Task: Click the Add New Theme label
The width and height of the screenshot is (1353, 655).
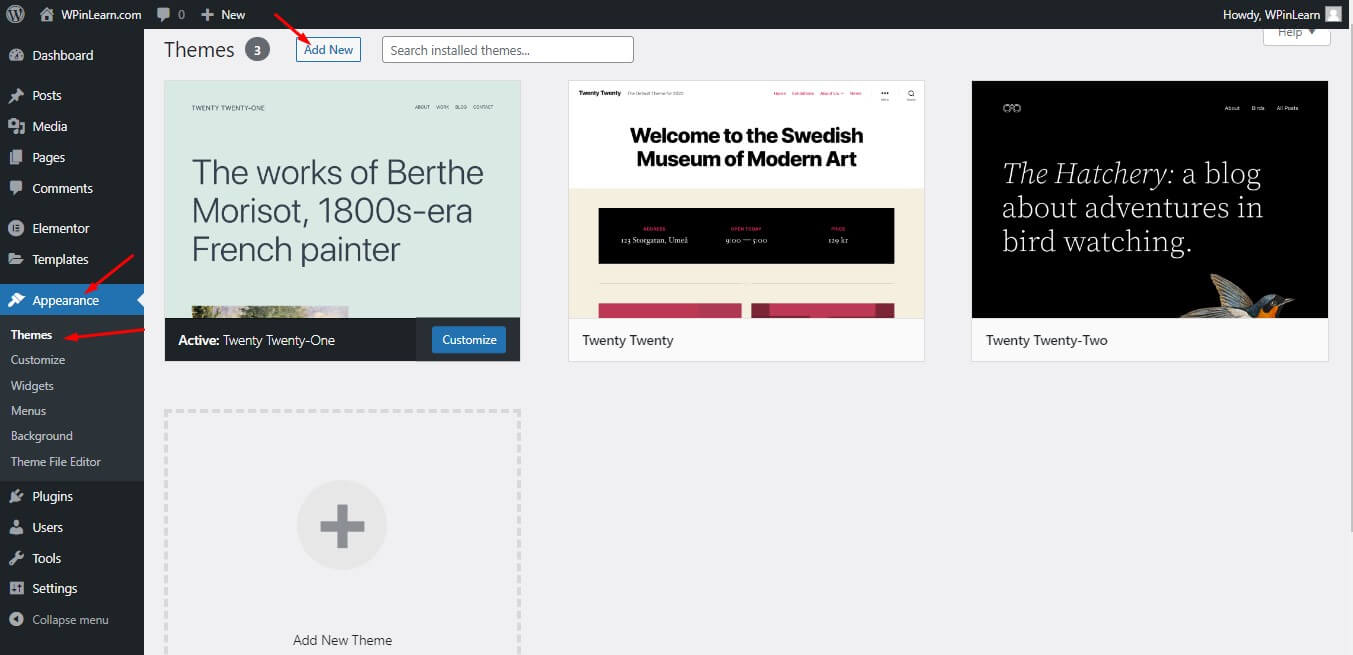Action: (342, 640)
